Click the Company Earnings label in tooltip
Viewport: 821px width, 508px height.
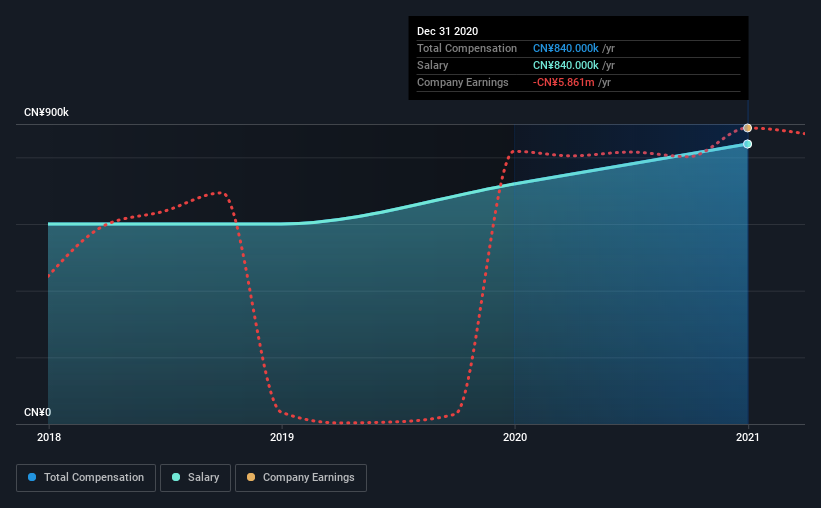coord(462,82)
